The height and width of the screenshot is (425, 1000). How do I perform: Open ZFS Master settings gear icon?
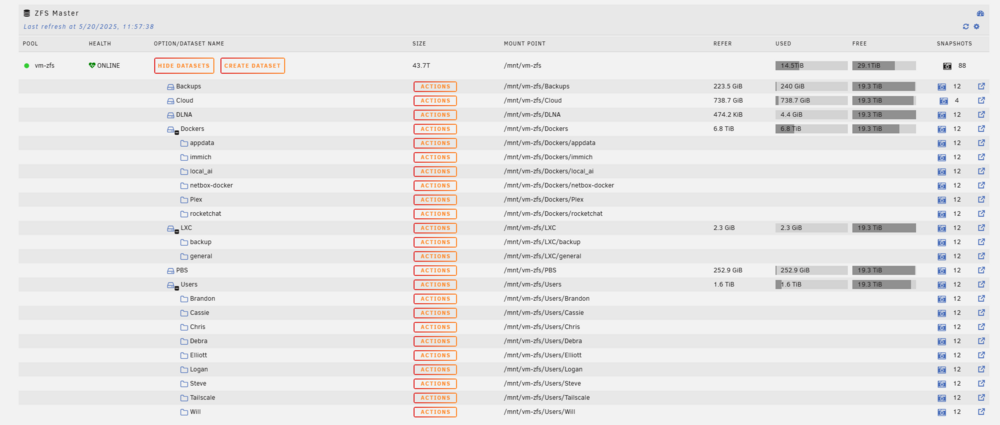[x=976, y=27]
